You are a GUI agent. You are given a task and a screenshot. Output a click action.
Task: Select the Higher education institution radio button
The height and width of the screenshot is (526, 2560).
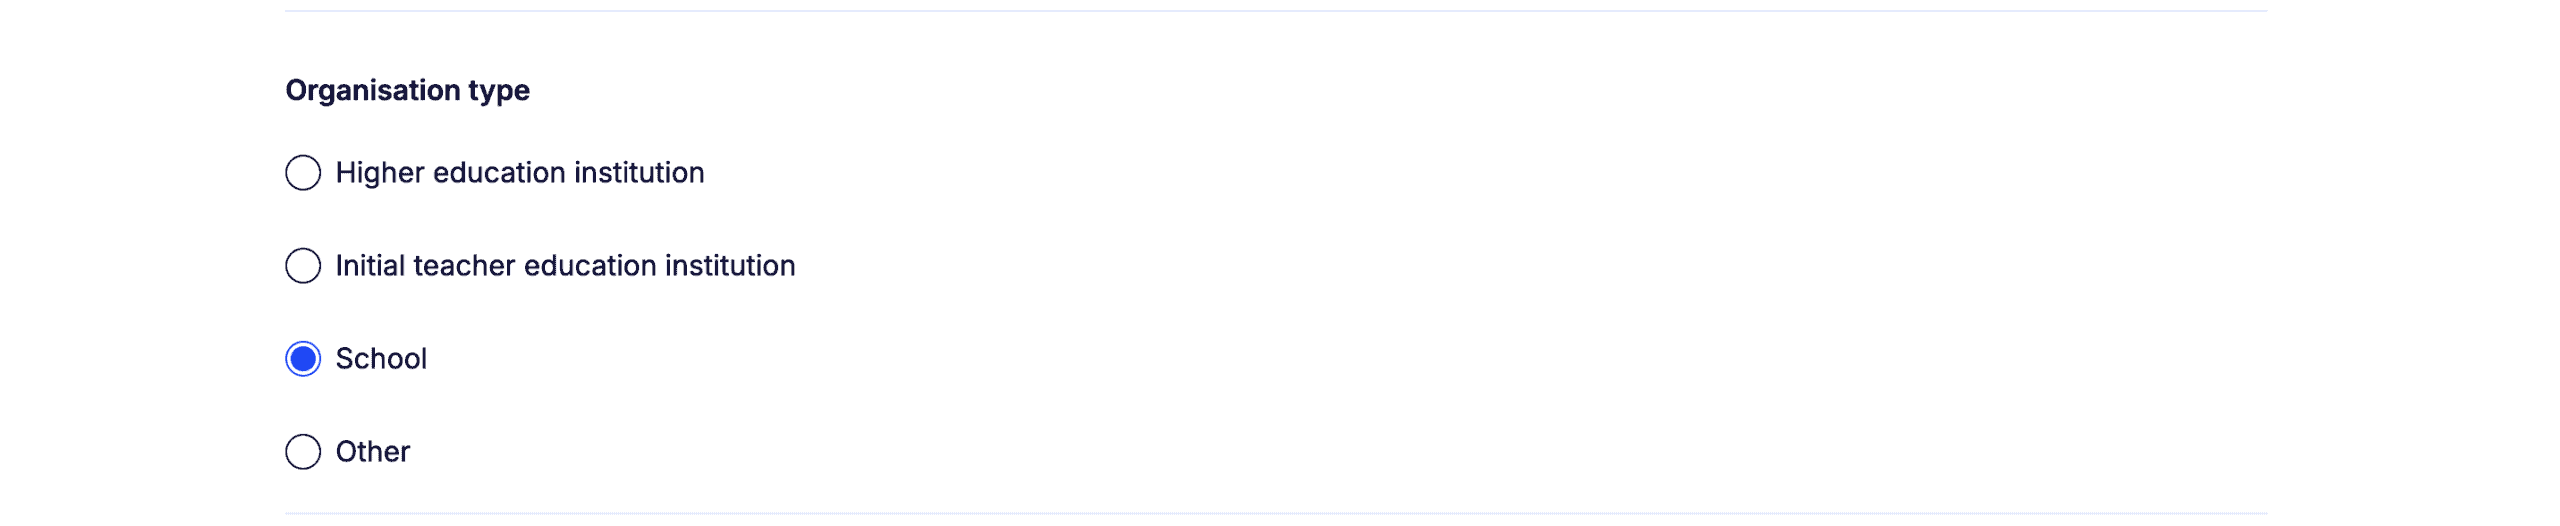pos(303,173)
